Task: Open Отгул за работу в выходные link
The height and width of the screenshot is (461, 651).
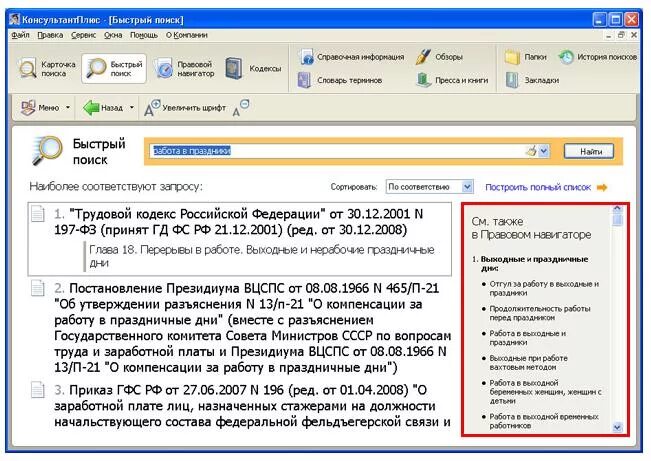Action: click(x=544, y=288)
